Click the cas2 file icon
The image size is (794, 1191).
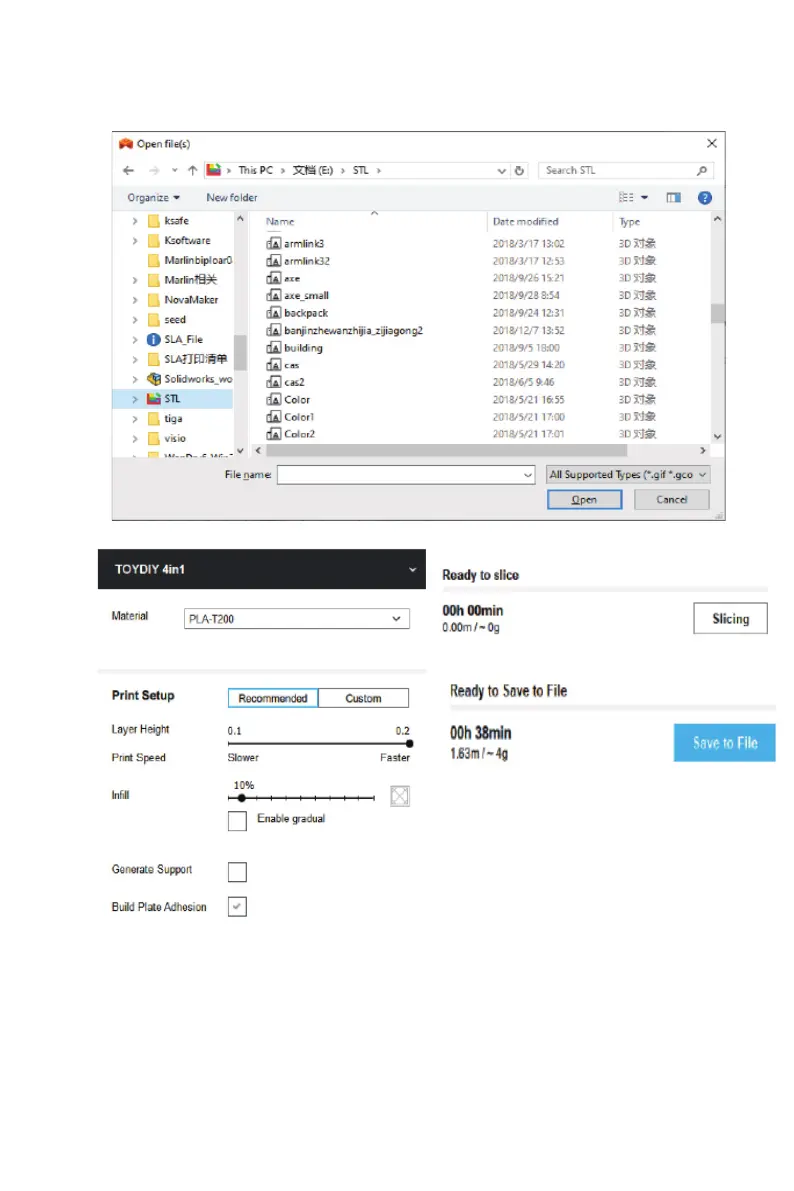pos(274,382)
